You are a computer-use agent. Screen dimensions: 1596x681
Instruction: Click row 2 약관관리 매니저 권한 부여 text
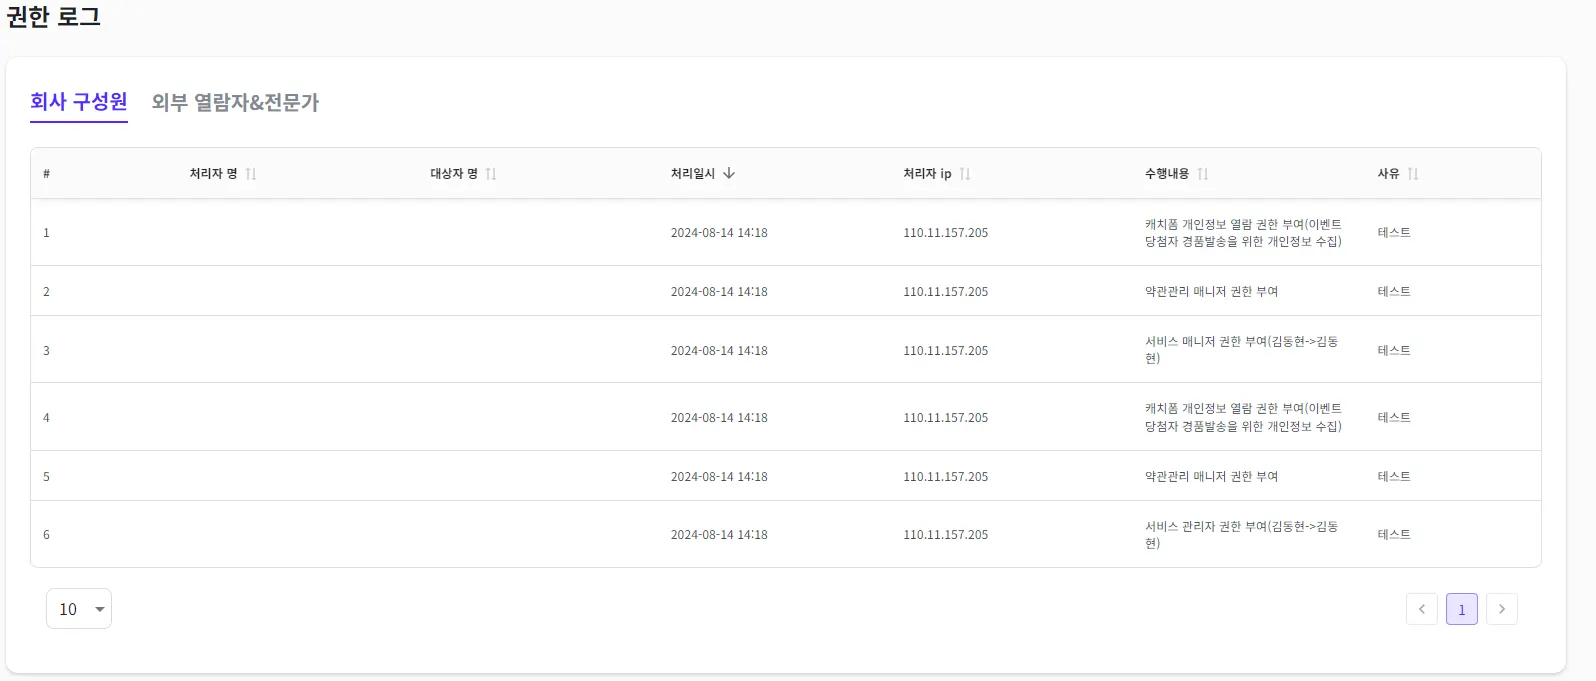tap(1211, 292)
